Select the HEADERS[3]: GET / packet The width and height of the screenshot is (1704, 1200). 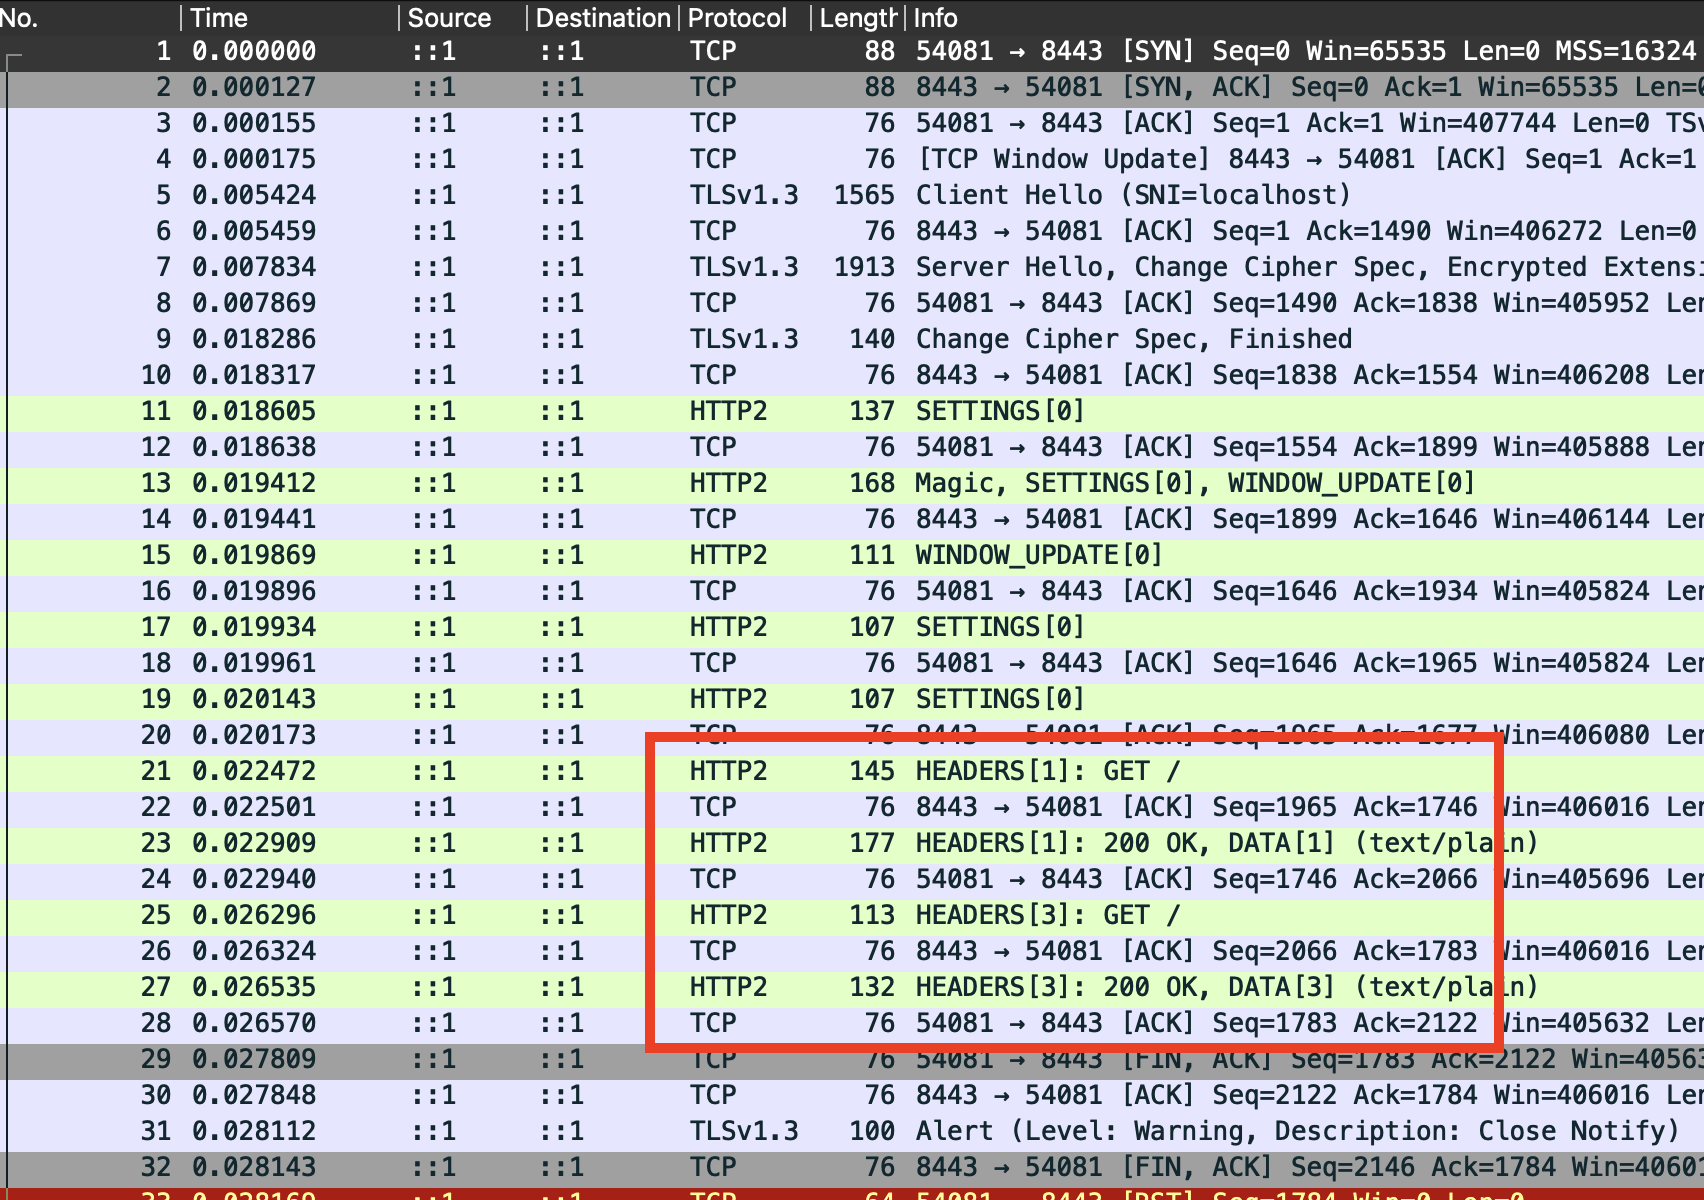(852, 915)
